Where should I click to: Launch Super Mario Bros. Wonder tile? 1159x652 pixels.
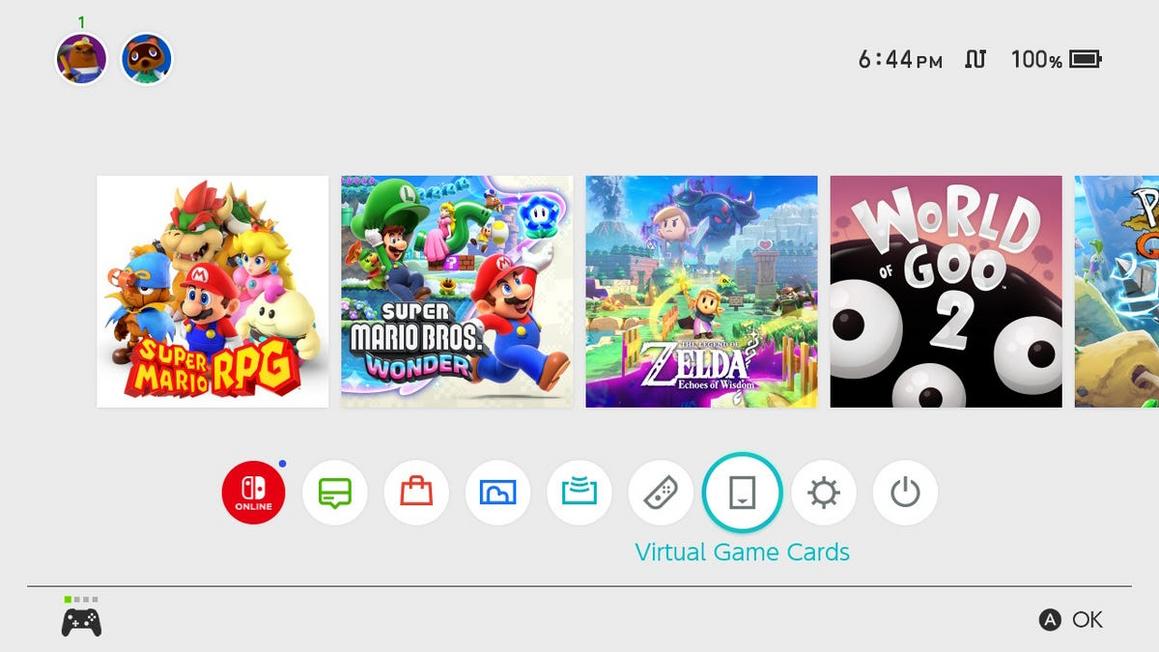pos(457,291)
